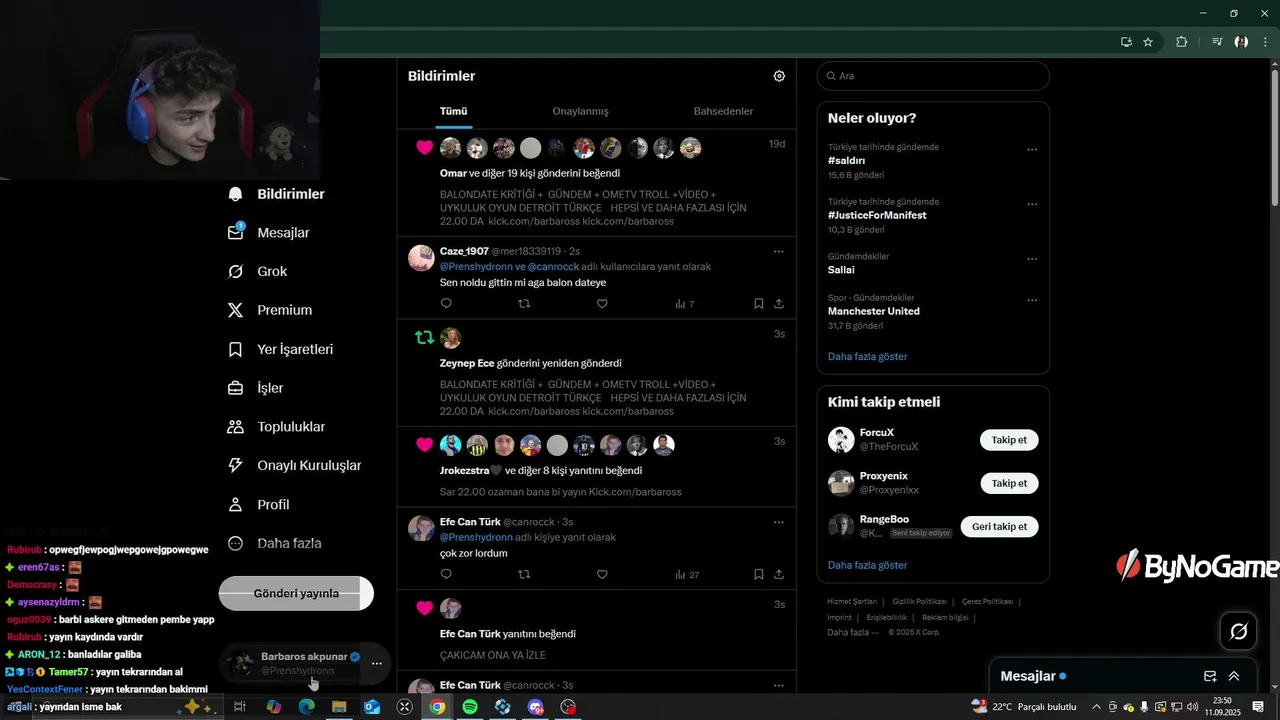Open İşler briefcase icon
The image size is (1280, 720).
click(235, 388)
